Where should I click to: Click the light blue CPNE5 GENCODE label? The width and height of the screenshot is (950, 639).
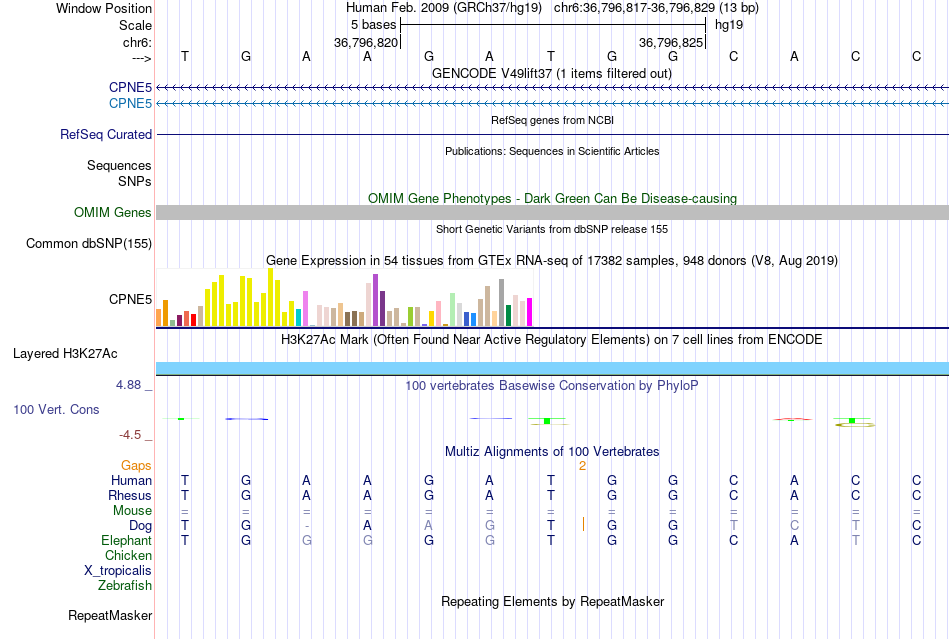click(130, 103)
